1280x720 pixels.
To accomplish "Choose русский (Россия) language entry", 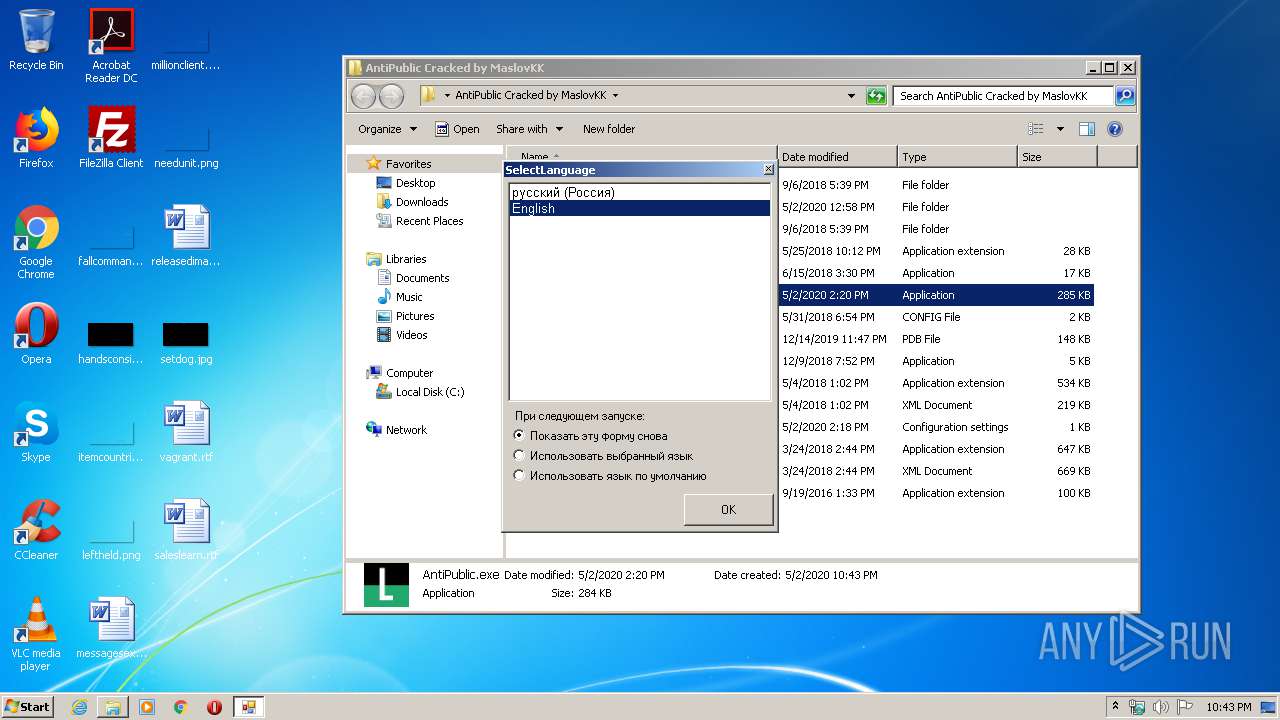I will (640, 192).
